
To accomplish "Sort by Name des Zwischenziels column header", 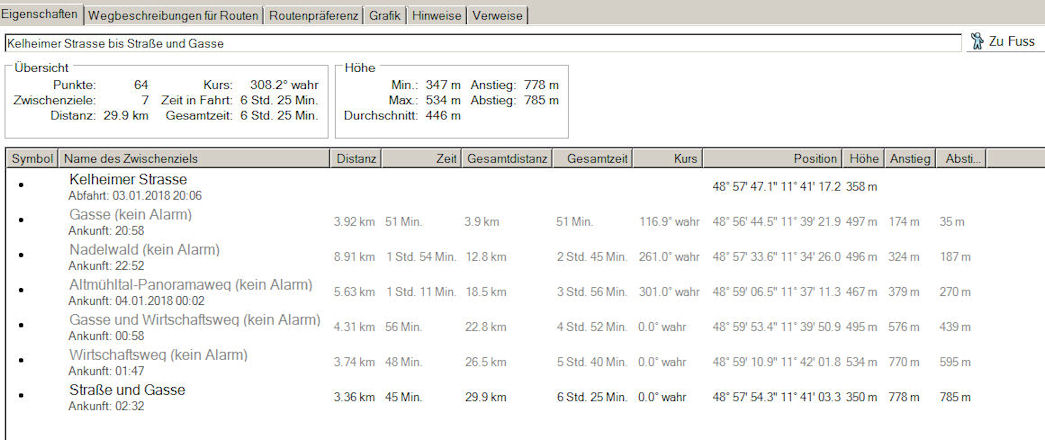I will click(194, 159).
